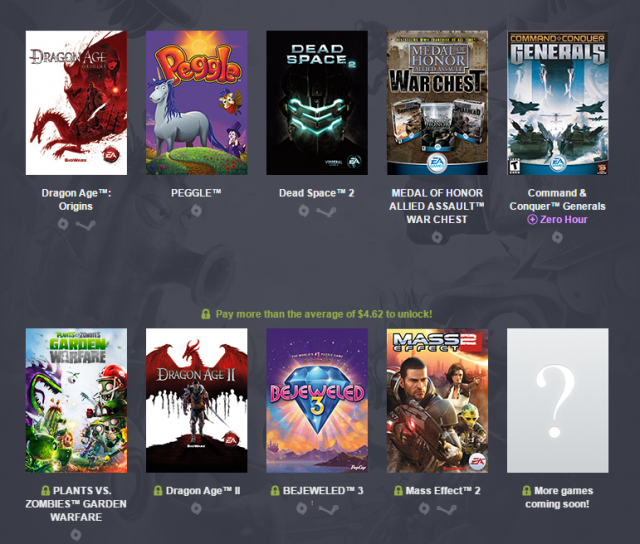This screenshot has width=640, height=544.
Task: Open the Dead Space 2 cover art
Action: click(x=317, y=103)
